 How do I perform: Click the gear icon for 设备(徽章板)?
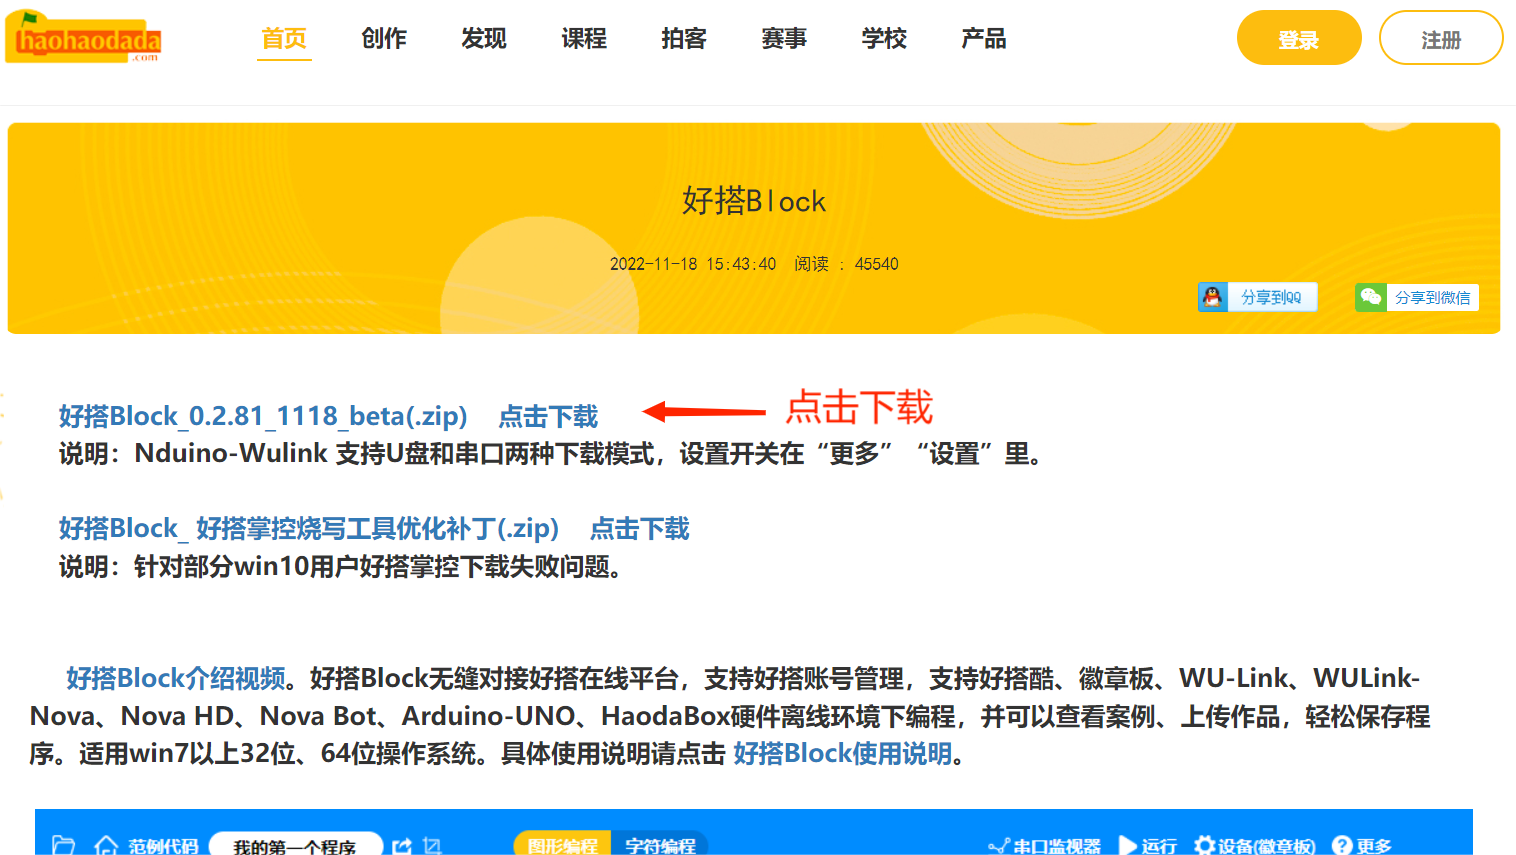(x=1204, y=846)
